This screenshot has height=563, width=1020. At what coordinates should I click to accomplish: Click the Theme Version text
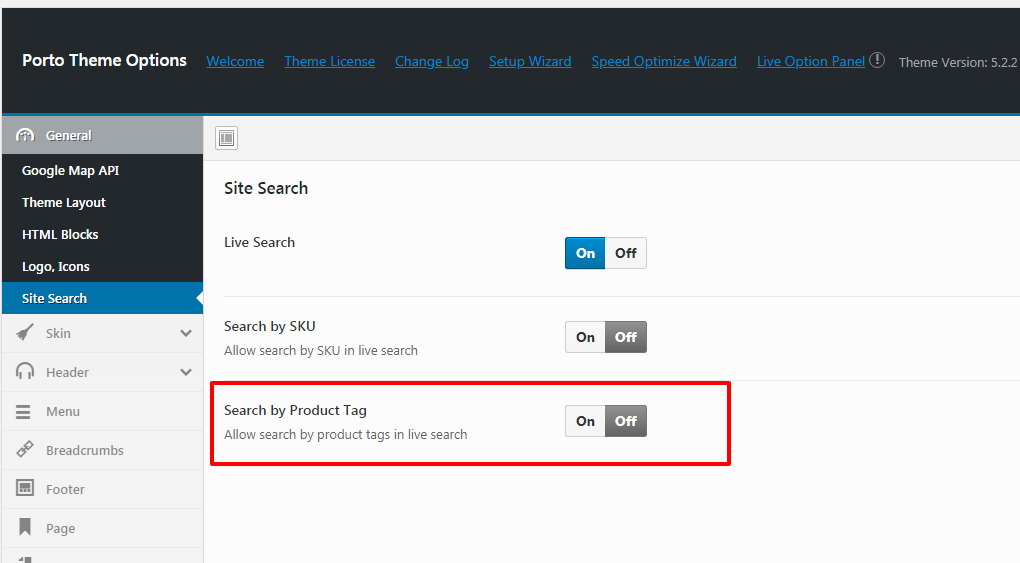click(958, 62)
